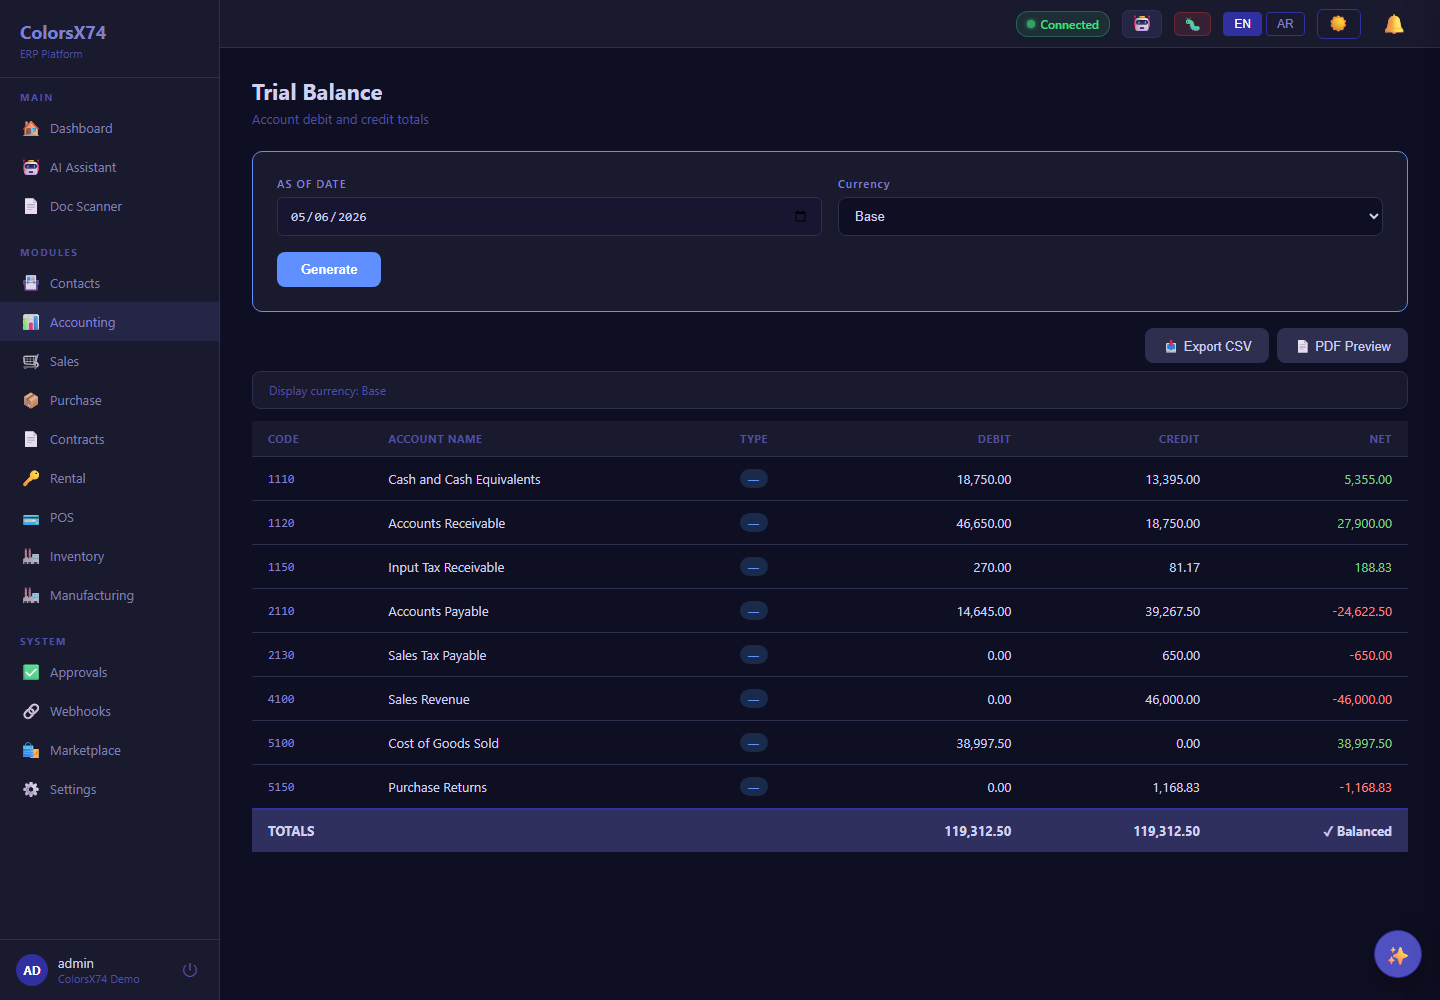Click the debit total 119,312.50
The image size is (1440, 1000).
[978, 831]
